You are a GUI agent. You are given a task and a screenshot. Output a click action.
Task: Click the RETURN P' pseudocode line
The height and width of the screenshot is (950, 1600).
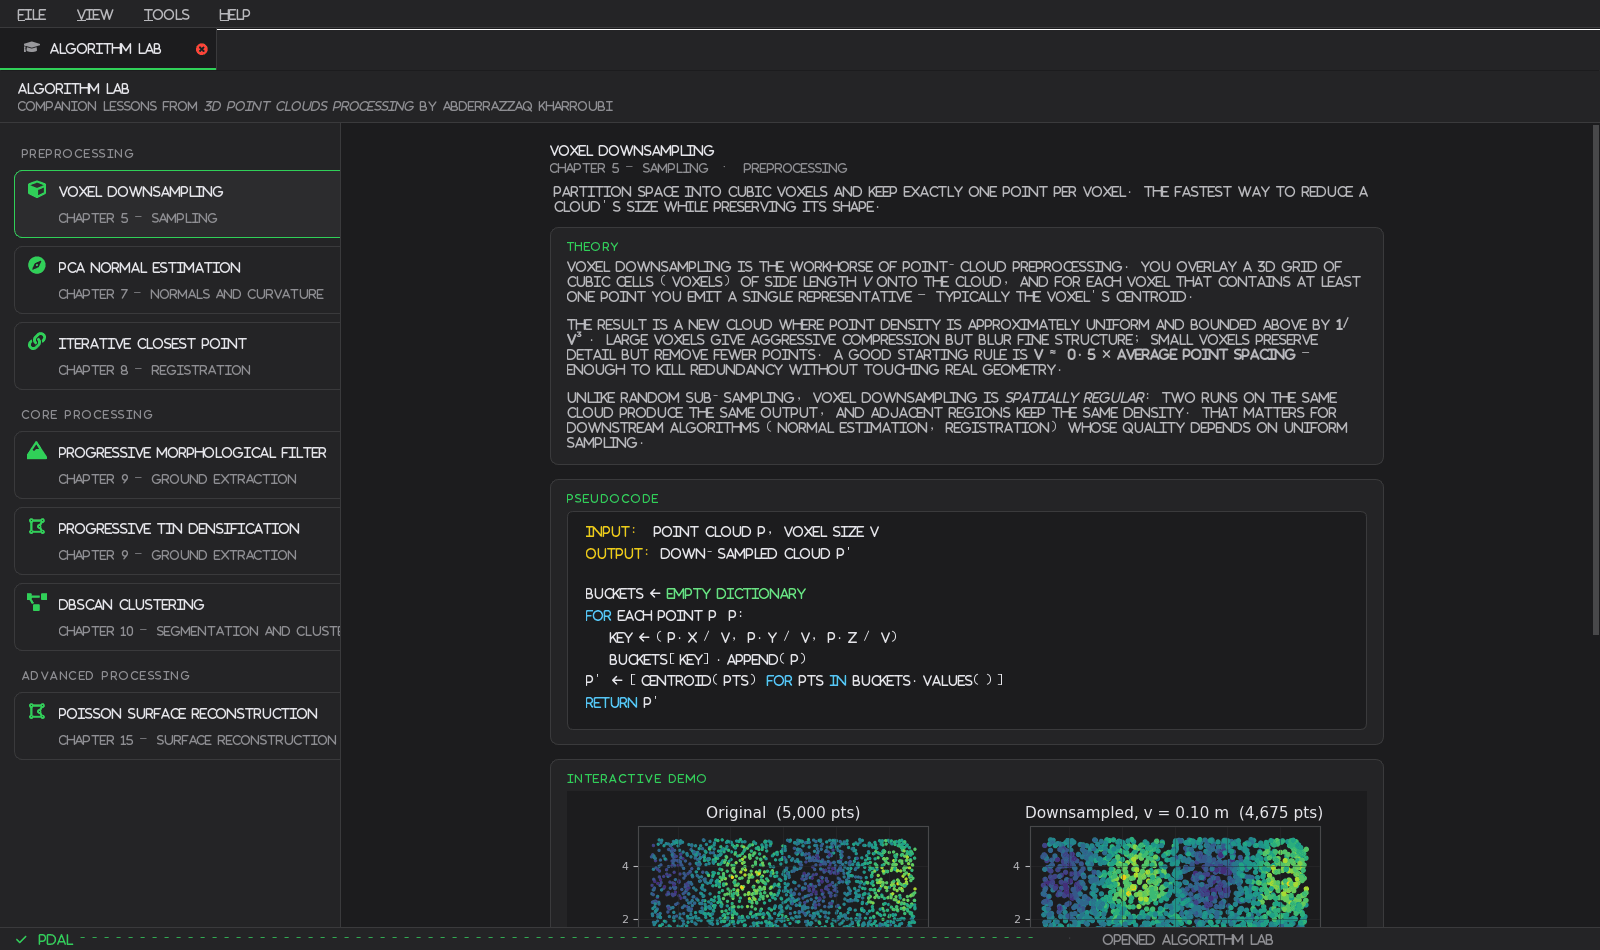pos(621,703)
